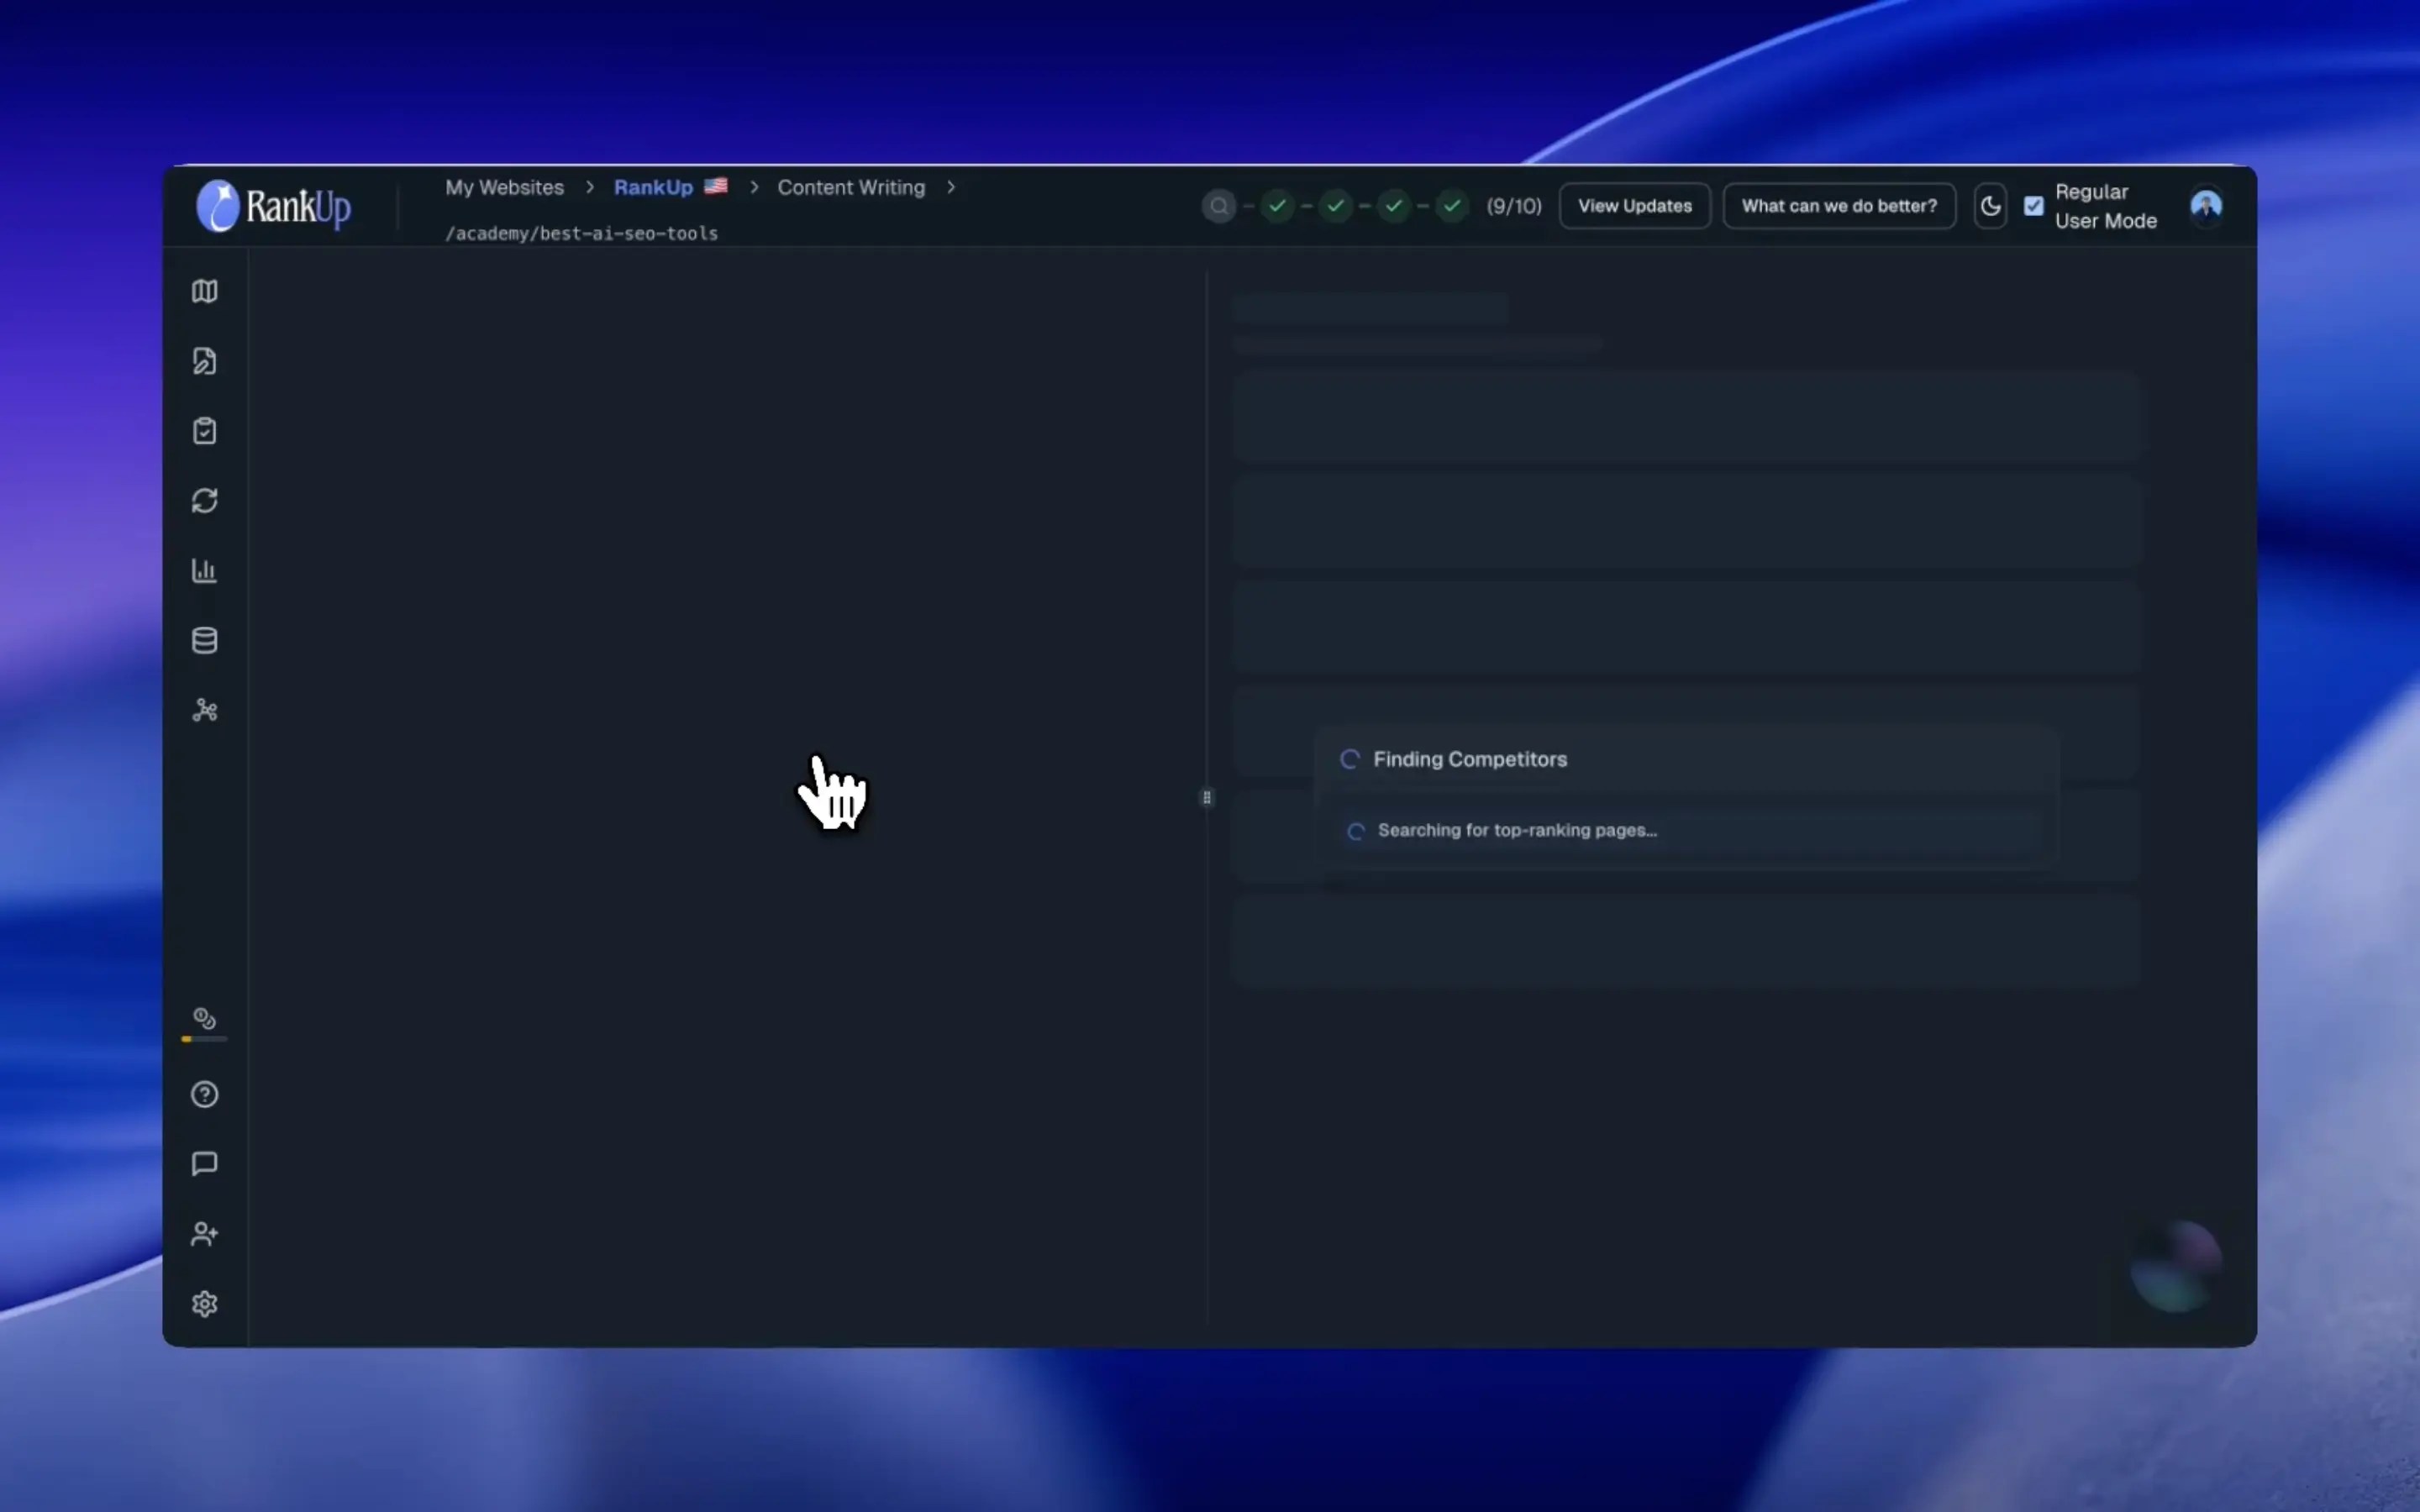Toggle dark mode moon button
Image resolution: width=2420 pixels, height=1512 pixels.
1990,206
